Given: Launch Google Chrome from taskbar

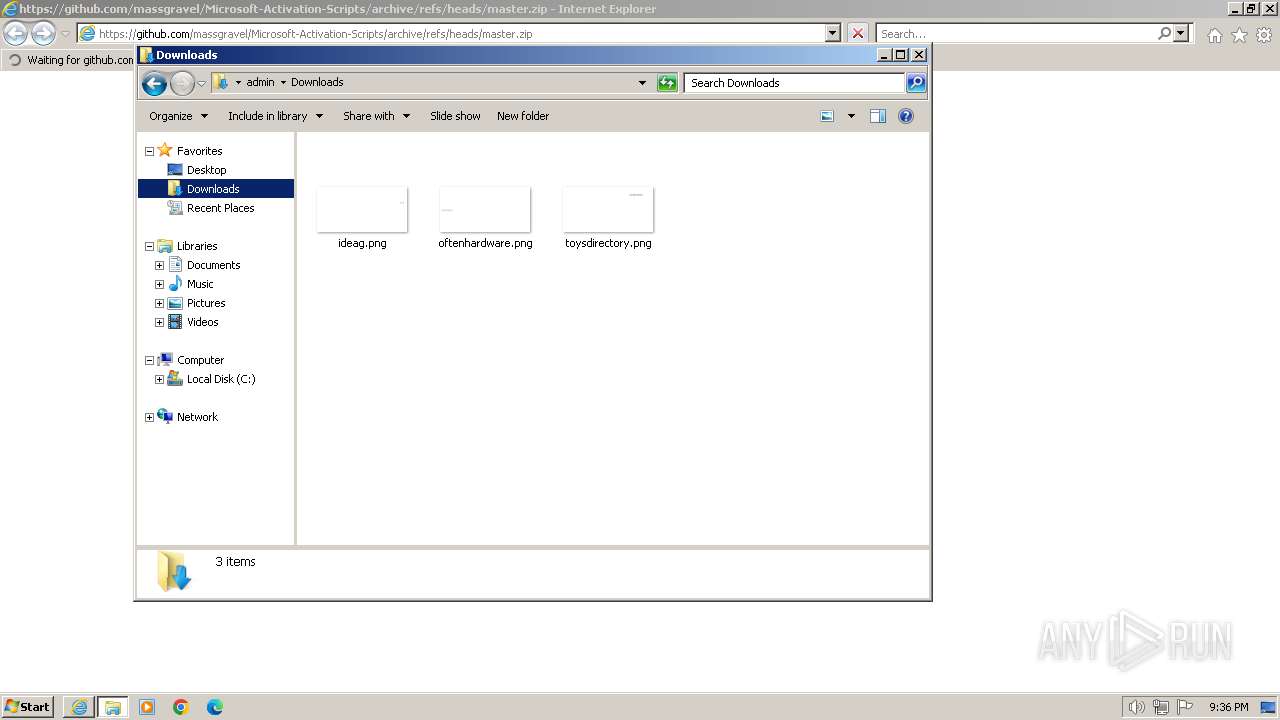Looking at the screenshot, I should (181, 707).
